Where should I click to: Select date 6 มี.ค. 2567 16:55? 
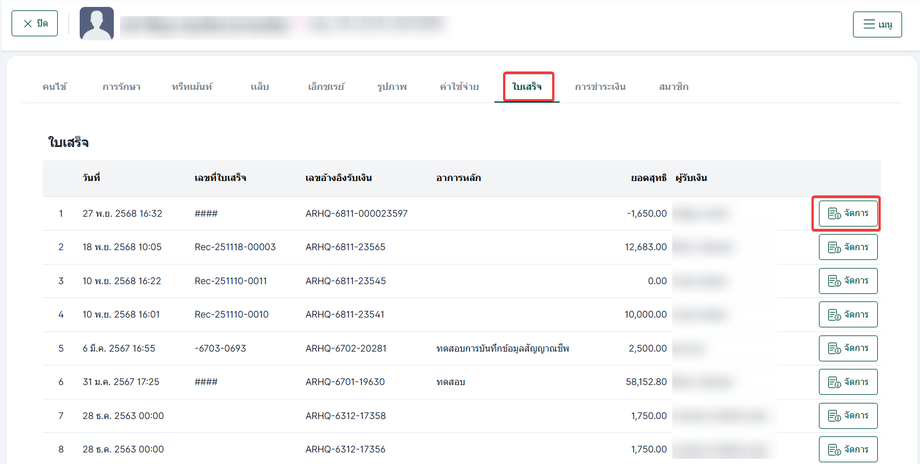coord(119,348)
